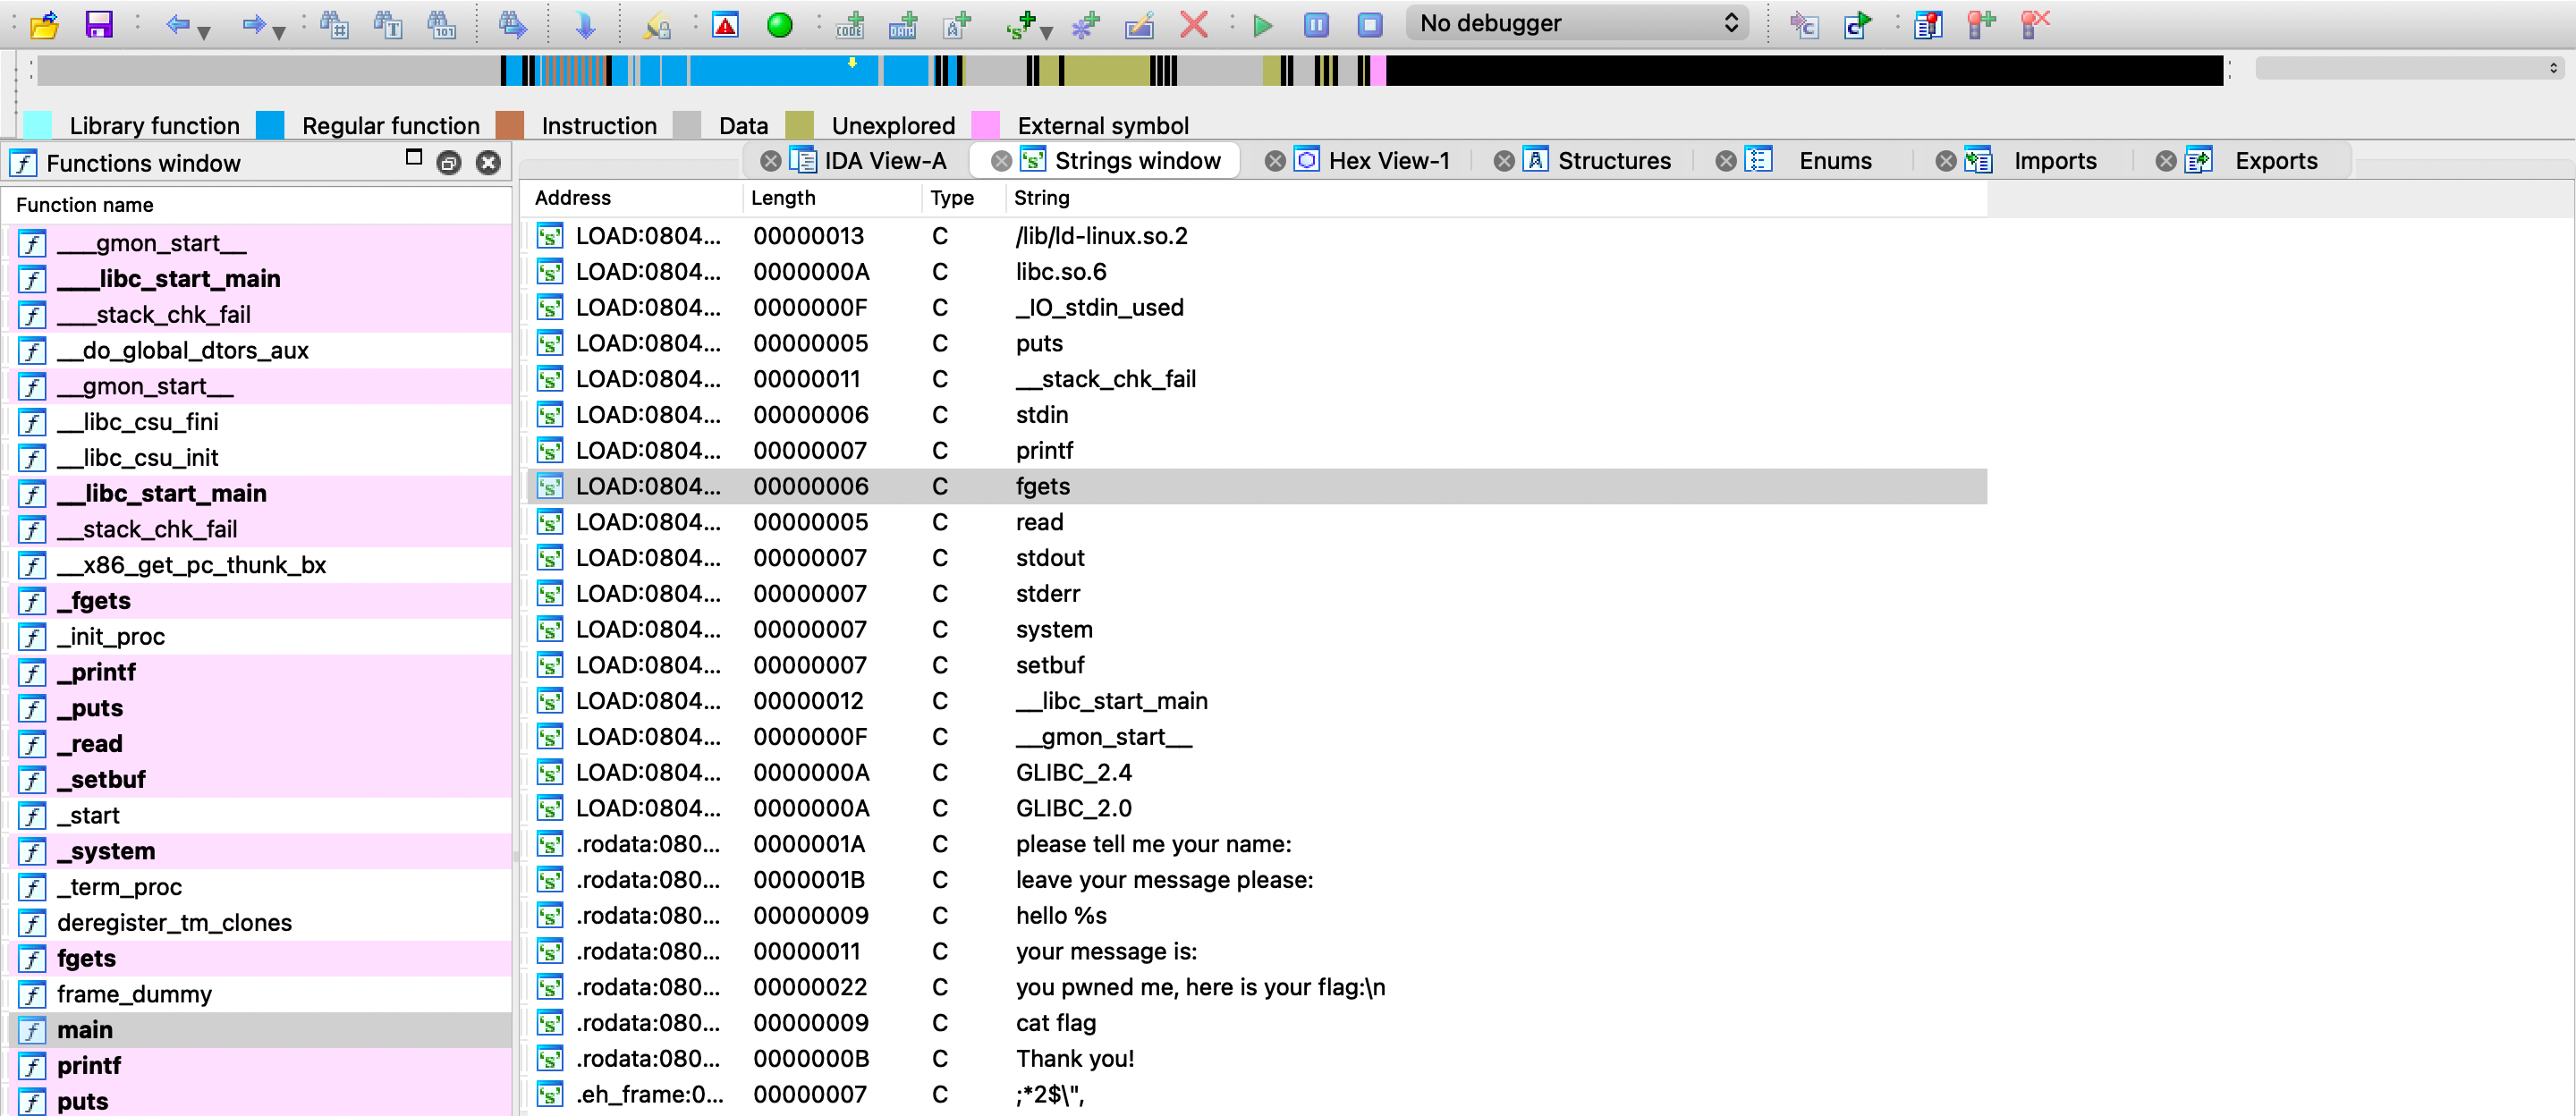This screenshot has width=2576, height=1116.
Task: Select _system in the Functions list
Action: pyautogui.click(x=106, y=851)
